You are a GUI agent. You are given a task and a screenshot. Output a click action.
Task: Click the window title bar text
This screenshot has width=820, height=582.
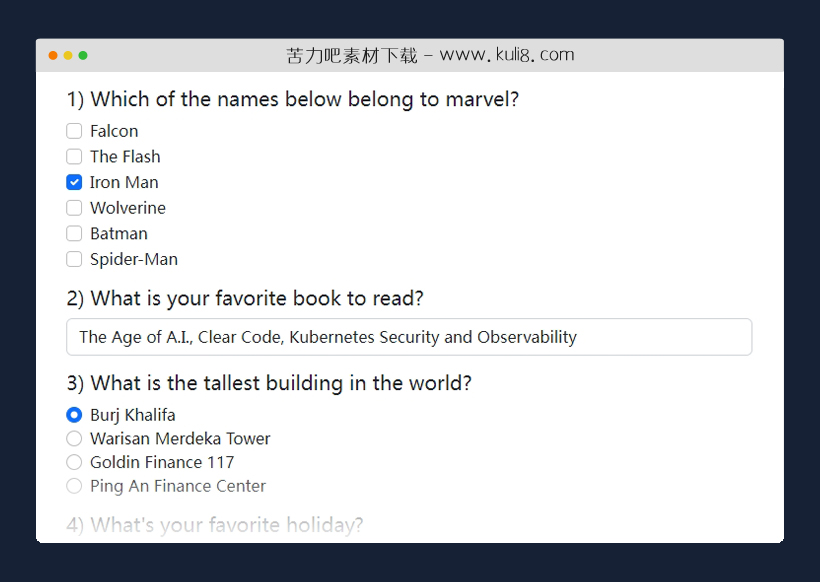pyautogui.click(x=430, y=55)
